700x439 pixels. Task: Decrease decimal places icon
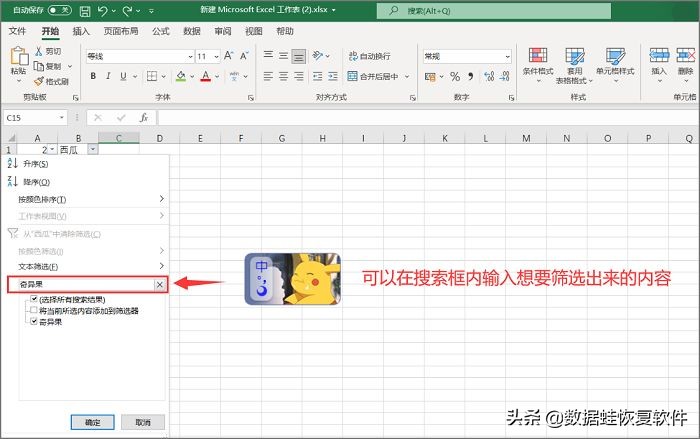coord(505,76)
